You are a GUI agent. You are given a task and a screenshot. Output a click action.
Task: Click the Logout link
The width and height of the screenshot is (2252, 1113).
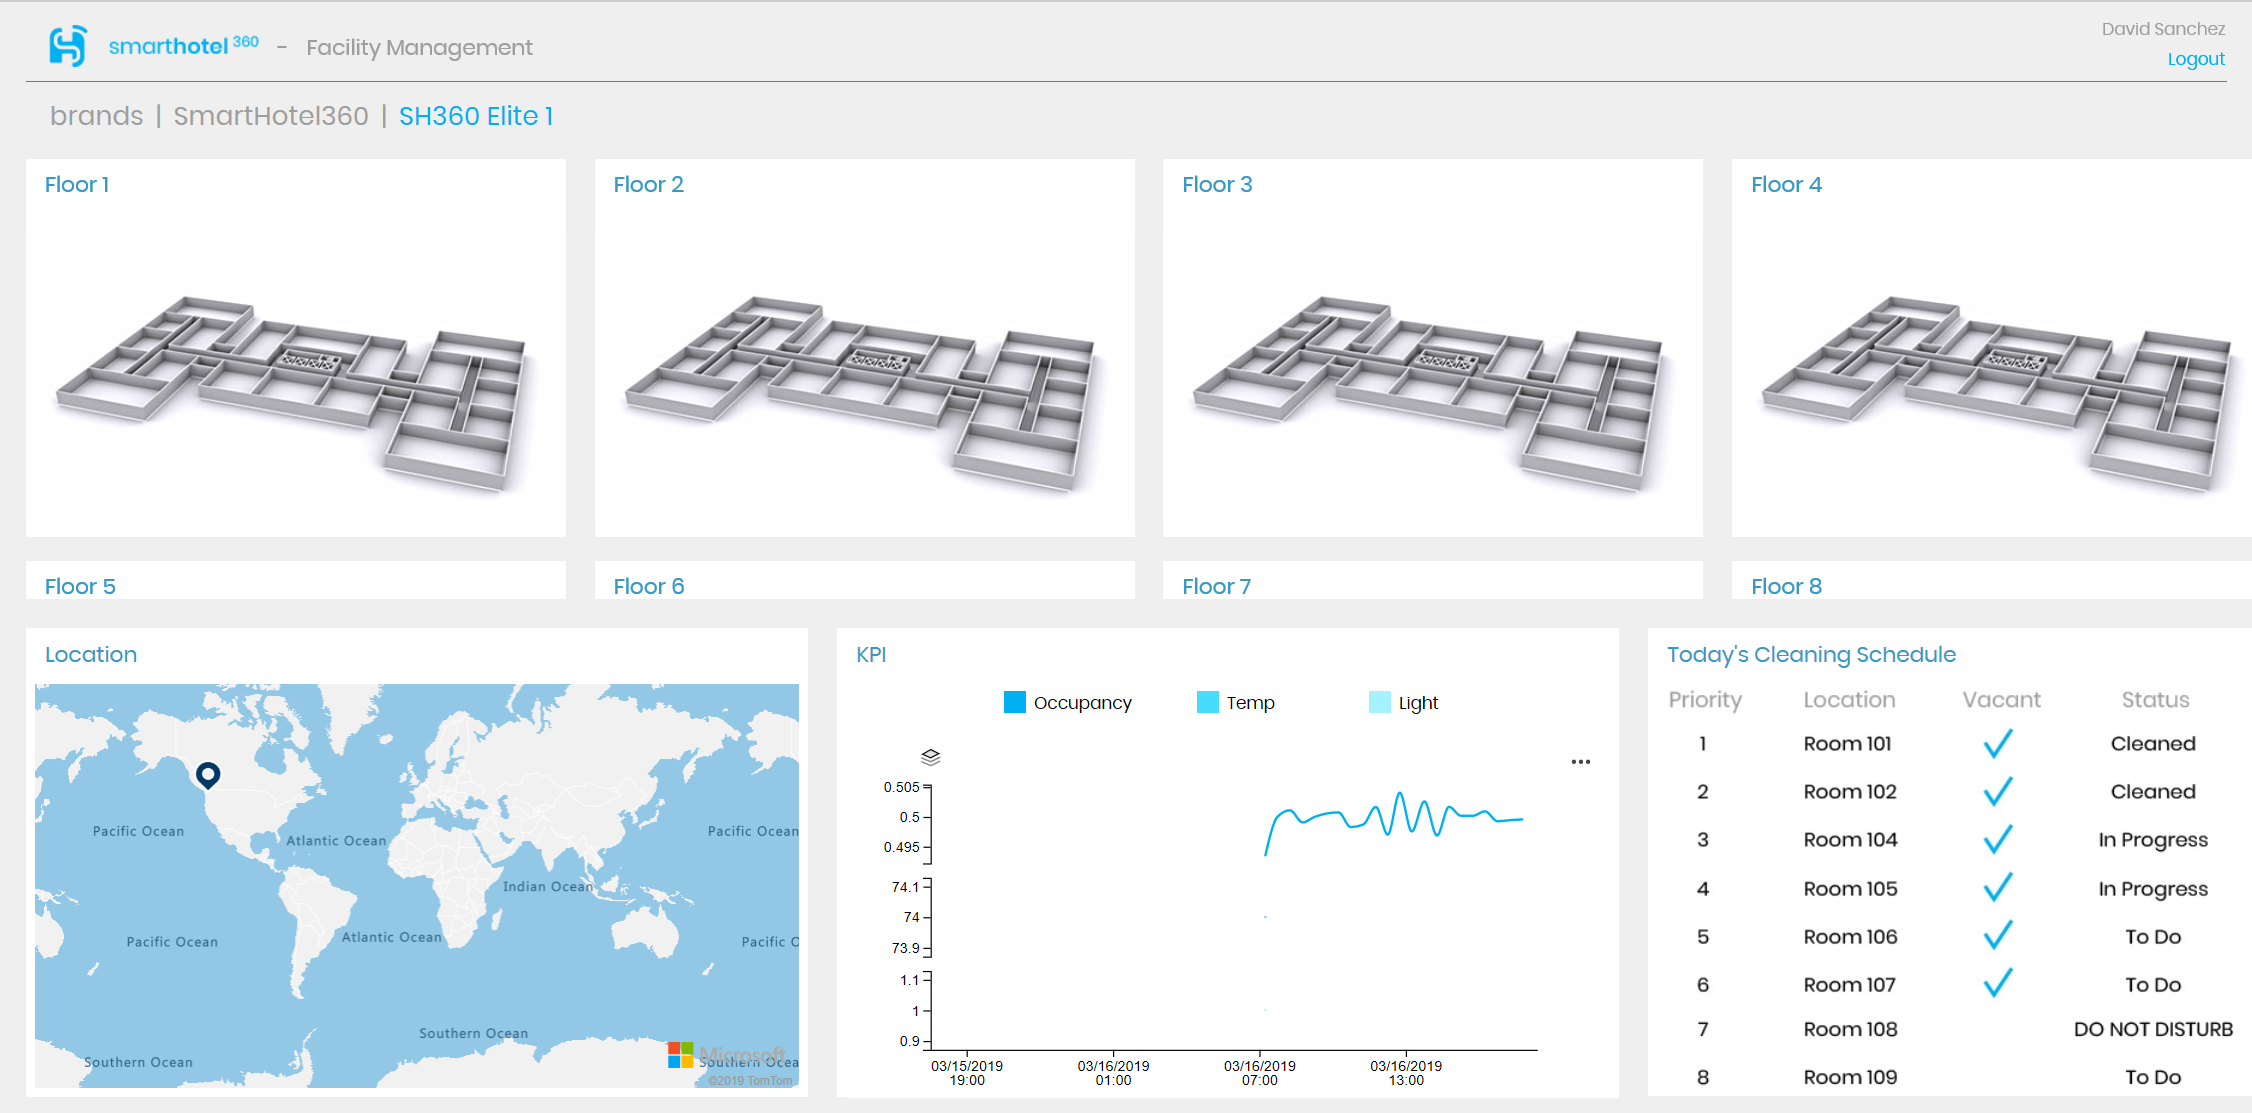coord(2196,59)
